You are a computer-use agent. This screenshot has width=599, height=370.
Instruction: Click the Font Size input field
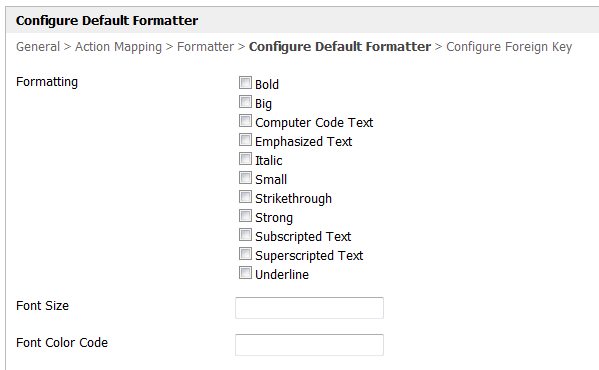tap(309, 308)
